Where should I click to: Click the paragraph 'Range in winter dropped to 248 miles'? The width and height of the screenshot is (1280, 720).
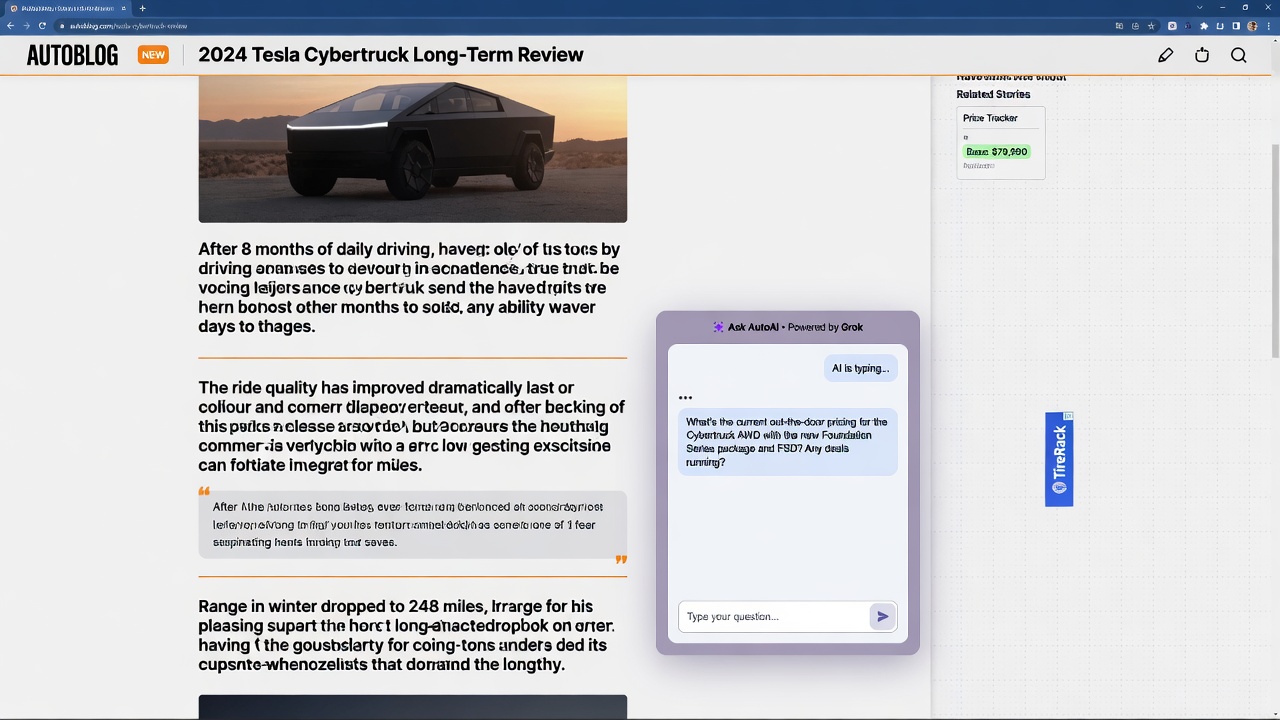[x=406, y=635]
